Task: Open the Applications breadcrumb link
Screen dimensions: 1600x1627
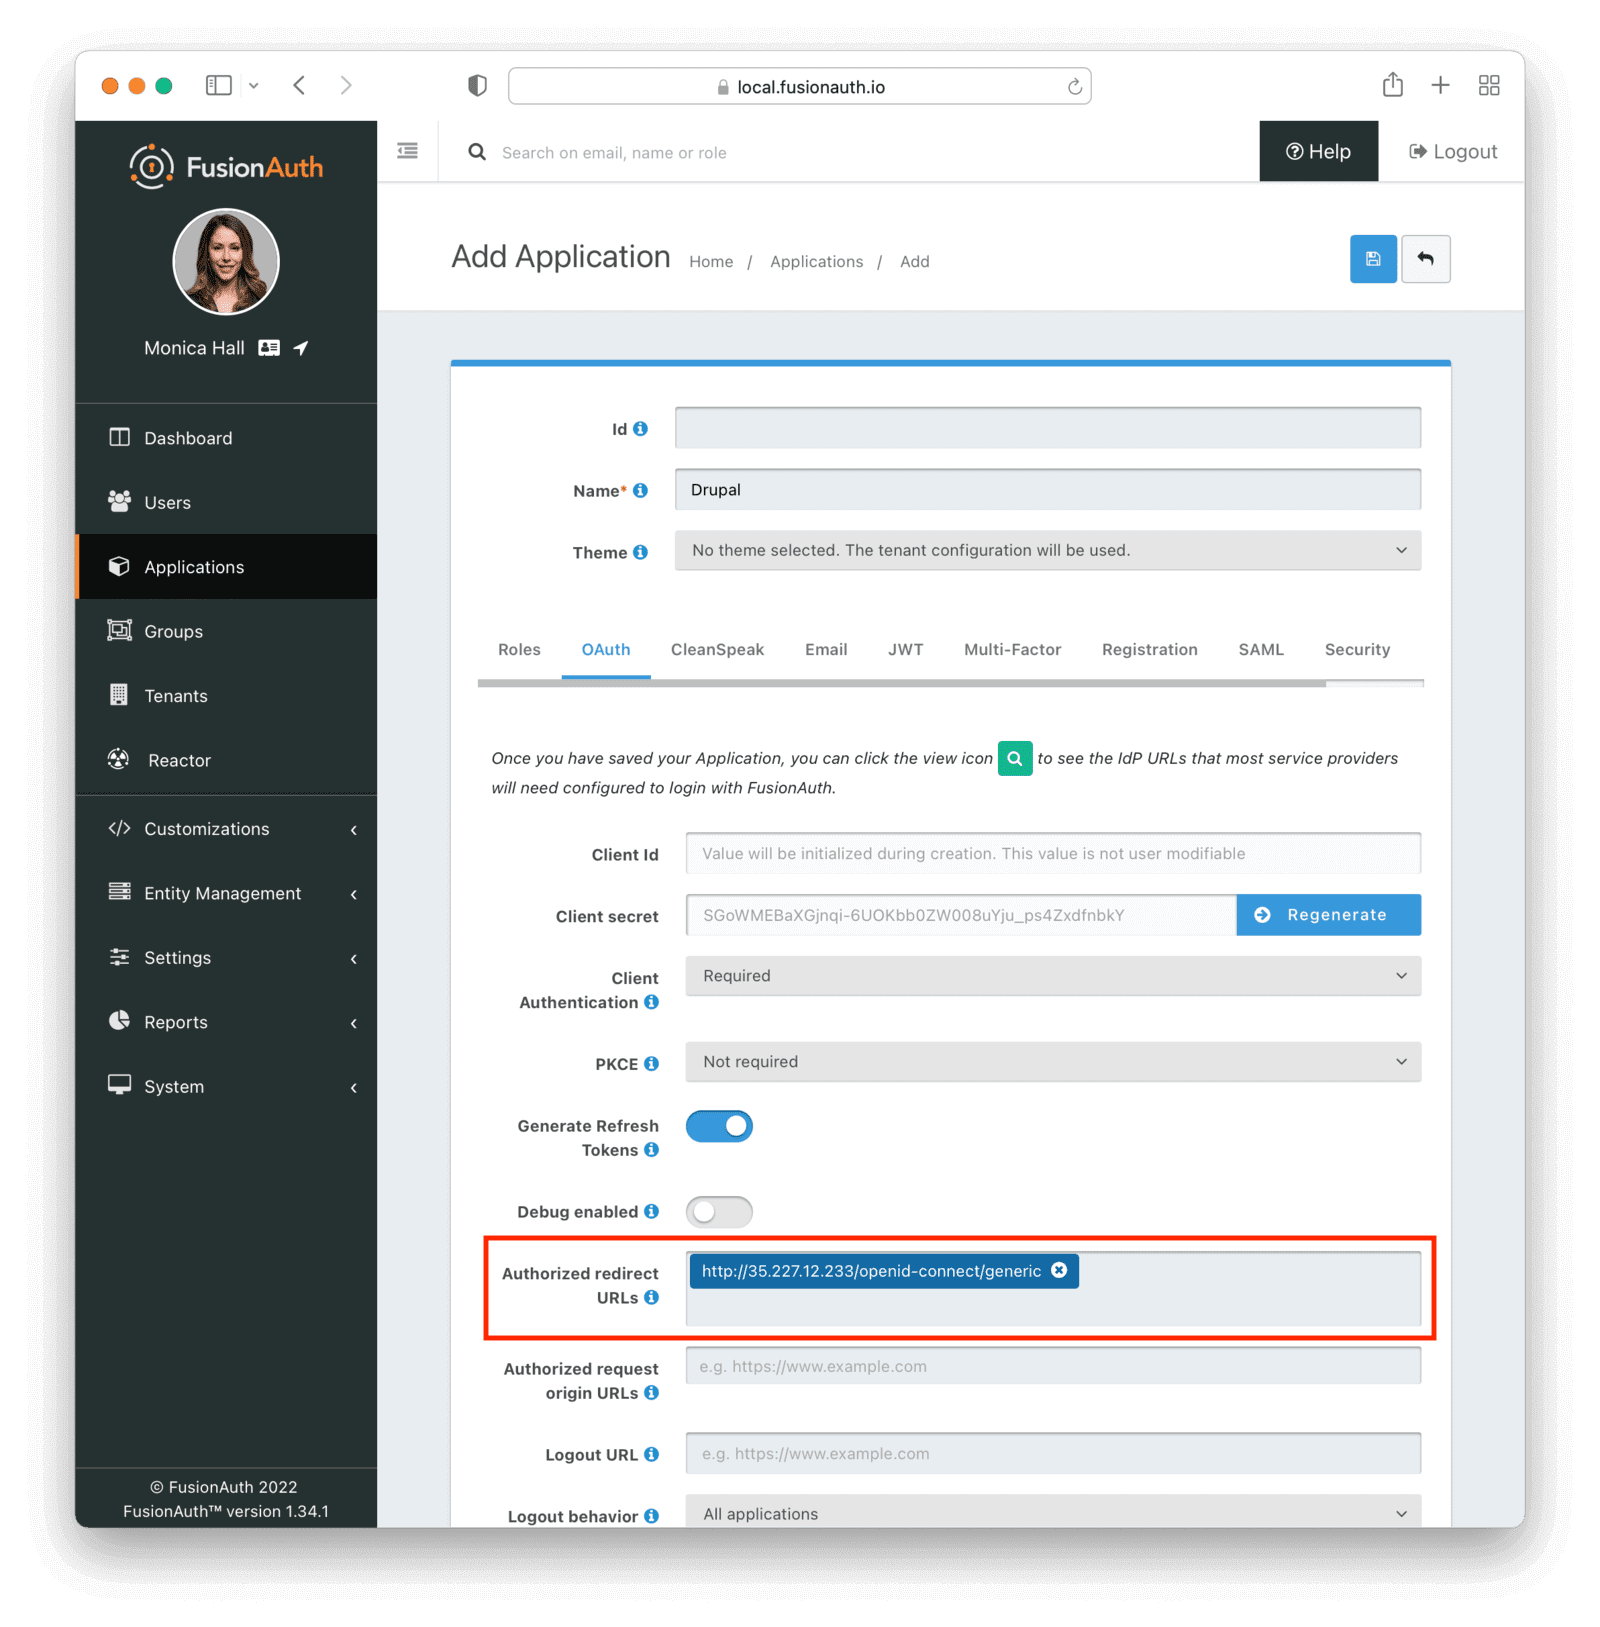Action: click(815, 261)
